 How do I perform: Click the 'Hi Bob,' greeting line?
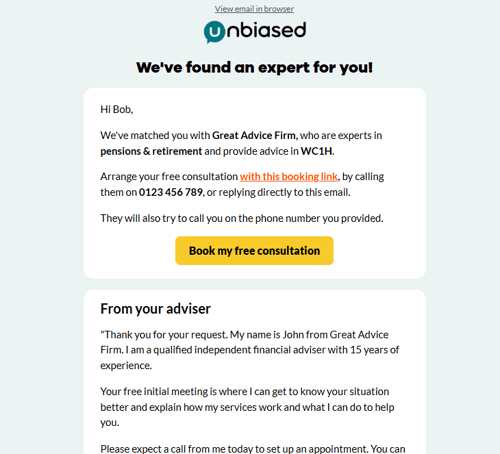pyautogui.click(x=117, y=109)
